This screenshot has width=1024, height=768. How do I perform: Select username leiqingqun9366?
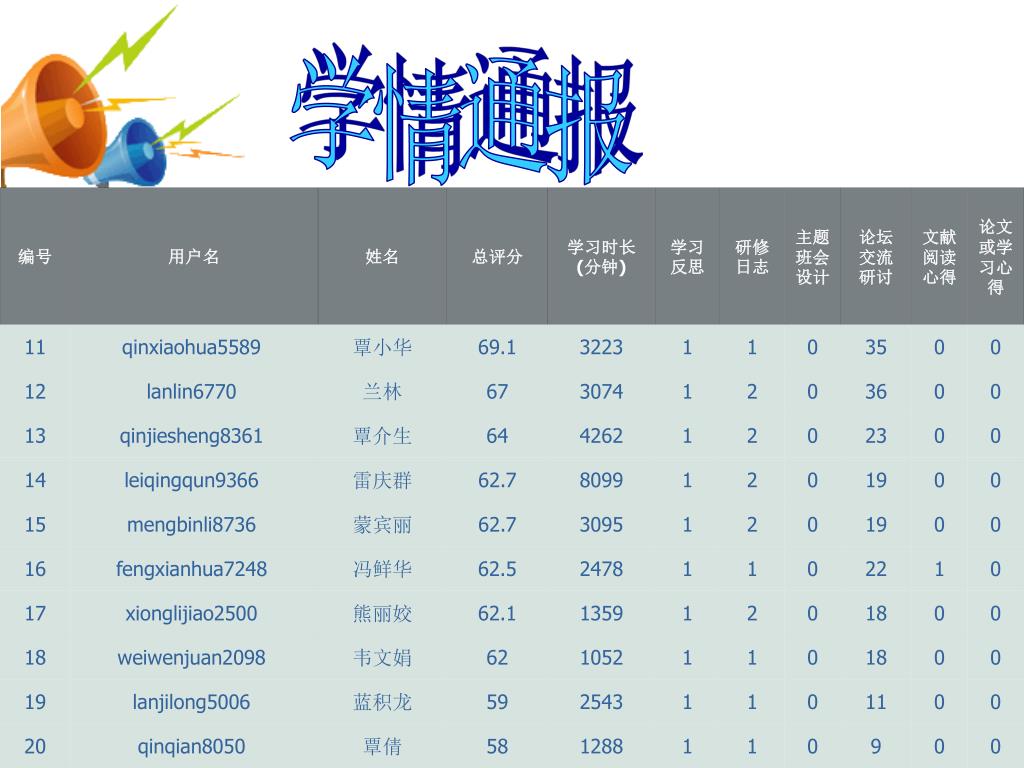pyautogui.click(x=191, y=481)
